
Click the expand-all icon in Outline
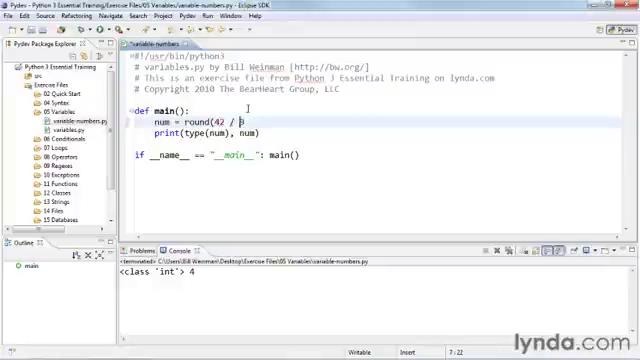tap(99, 256)
